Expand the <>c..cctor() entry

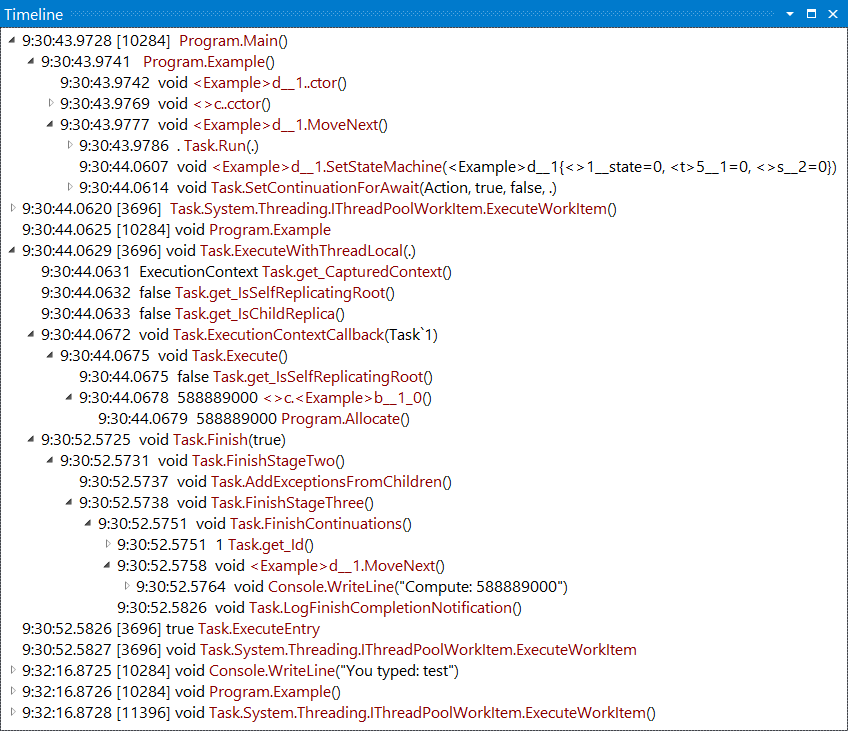coord(51,103)
